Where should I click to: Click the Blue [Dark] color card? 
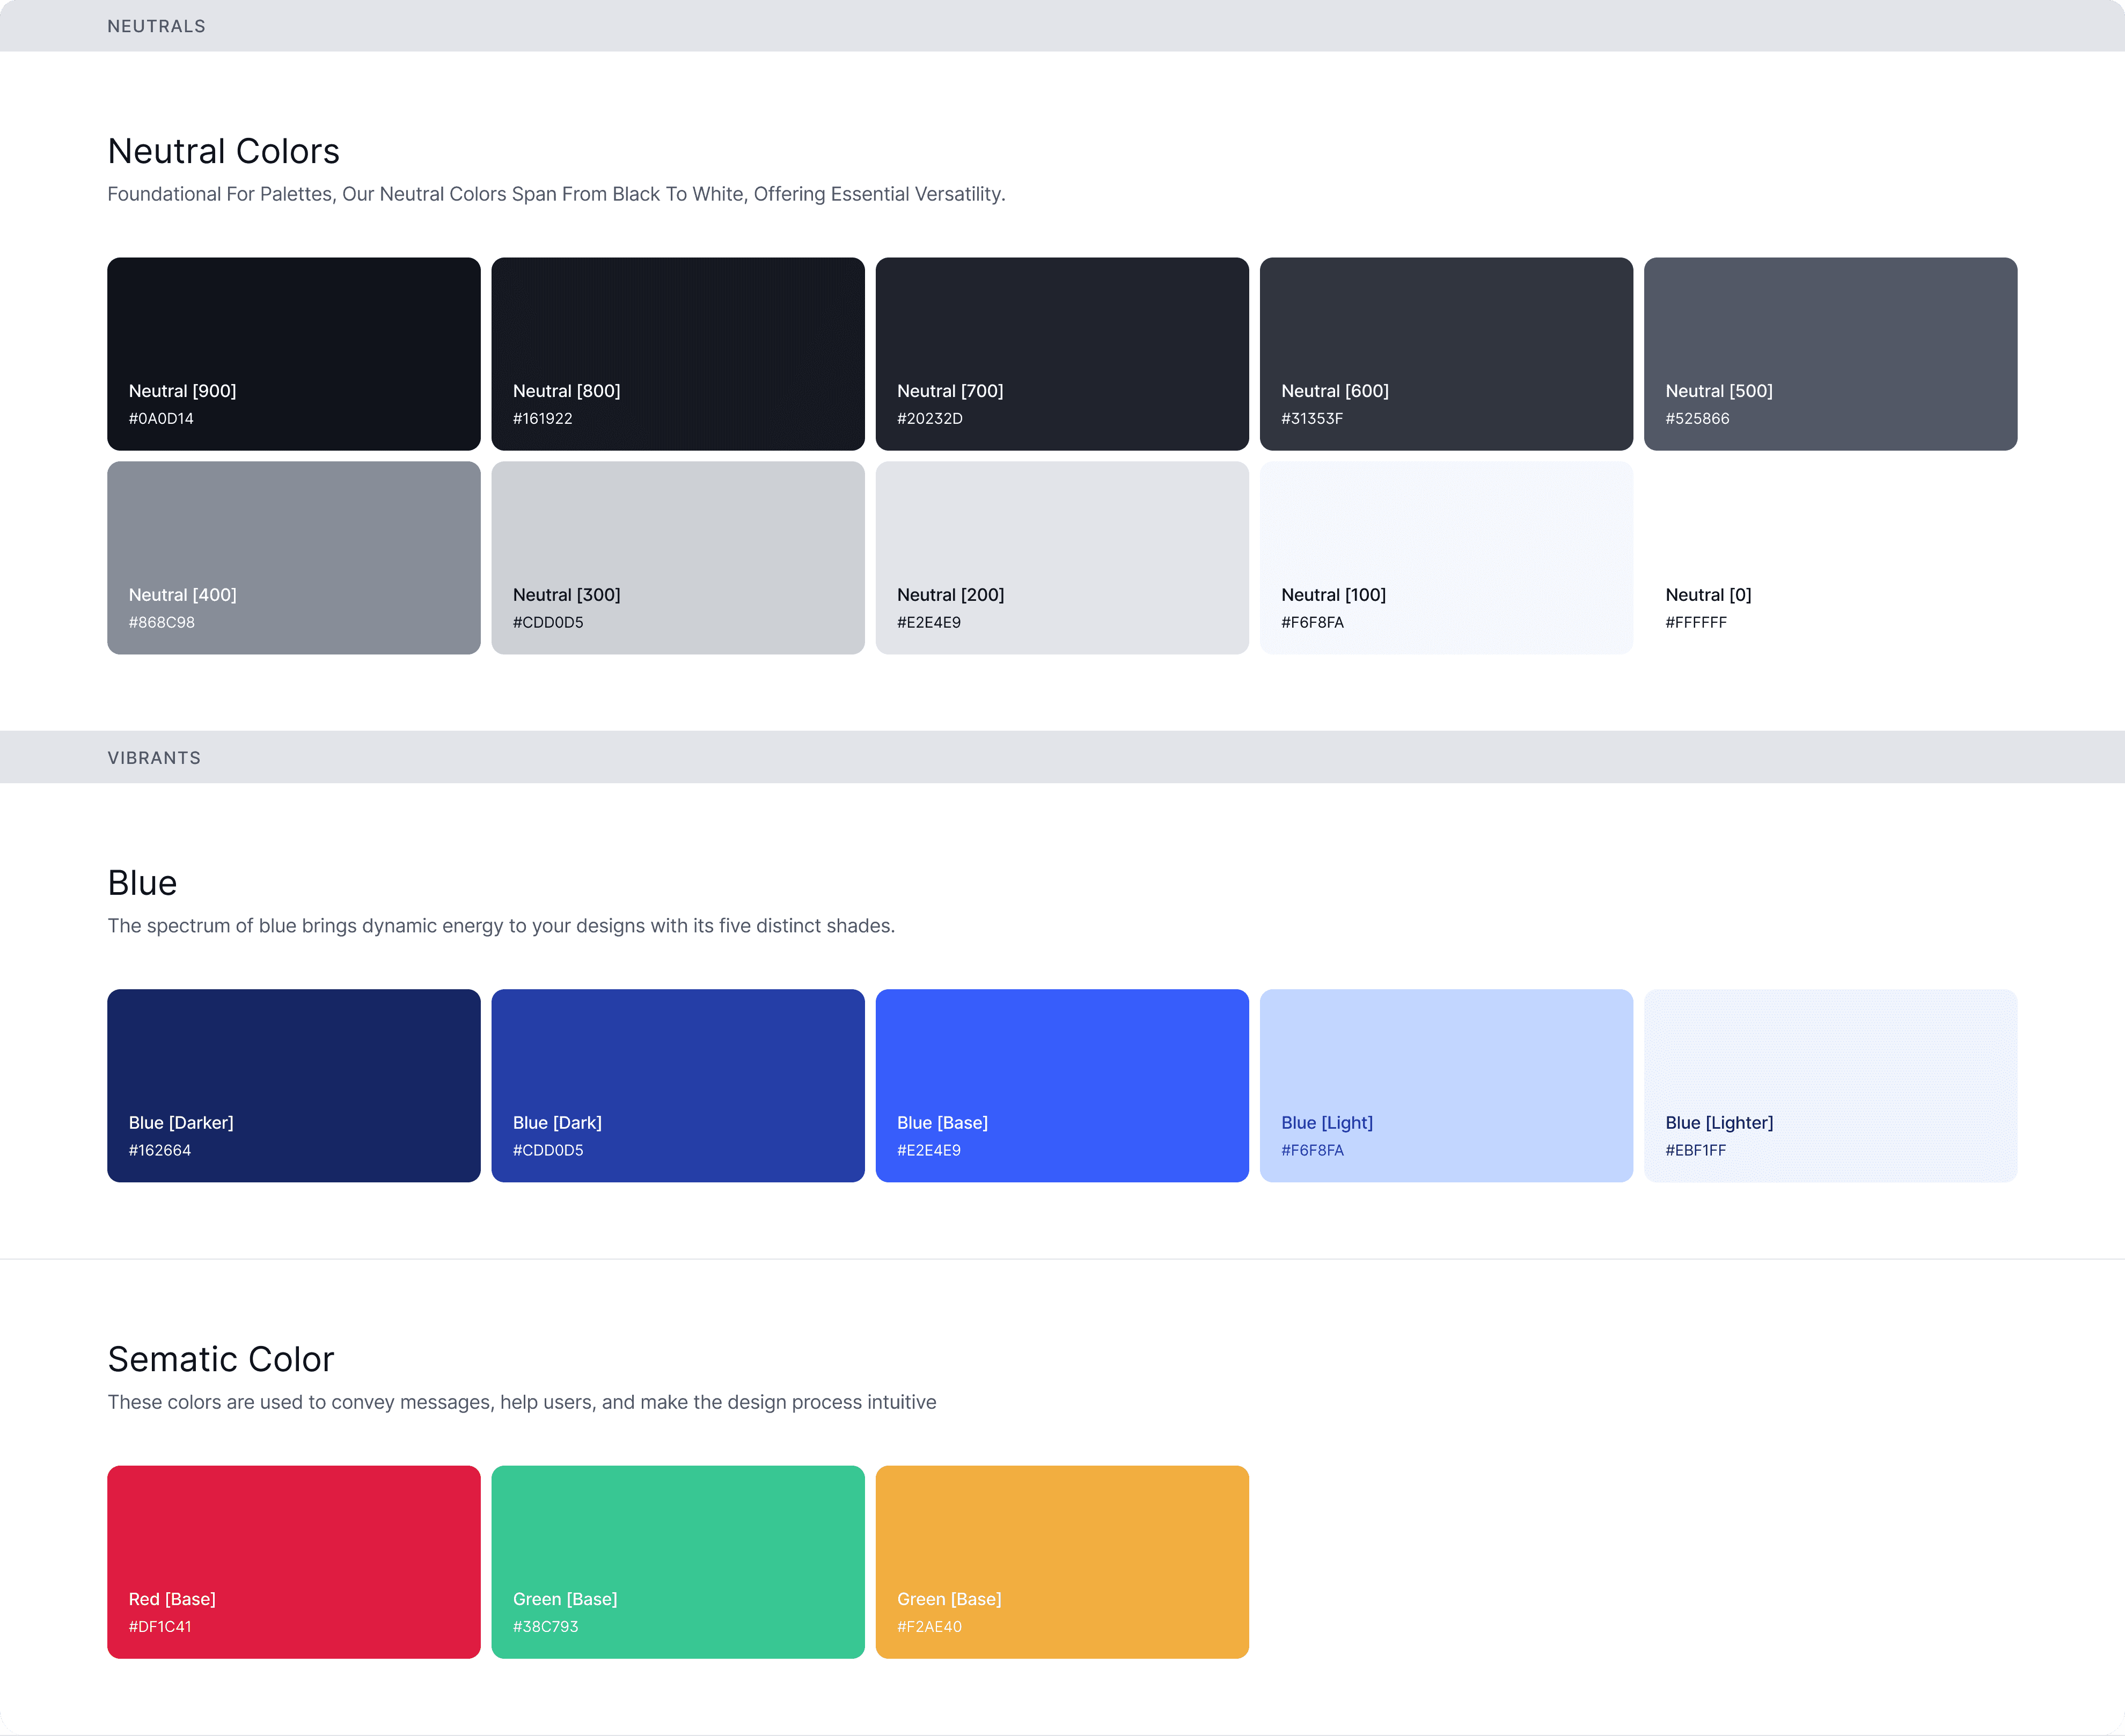tap(677, 1085)
